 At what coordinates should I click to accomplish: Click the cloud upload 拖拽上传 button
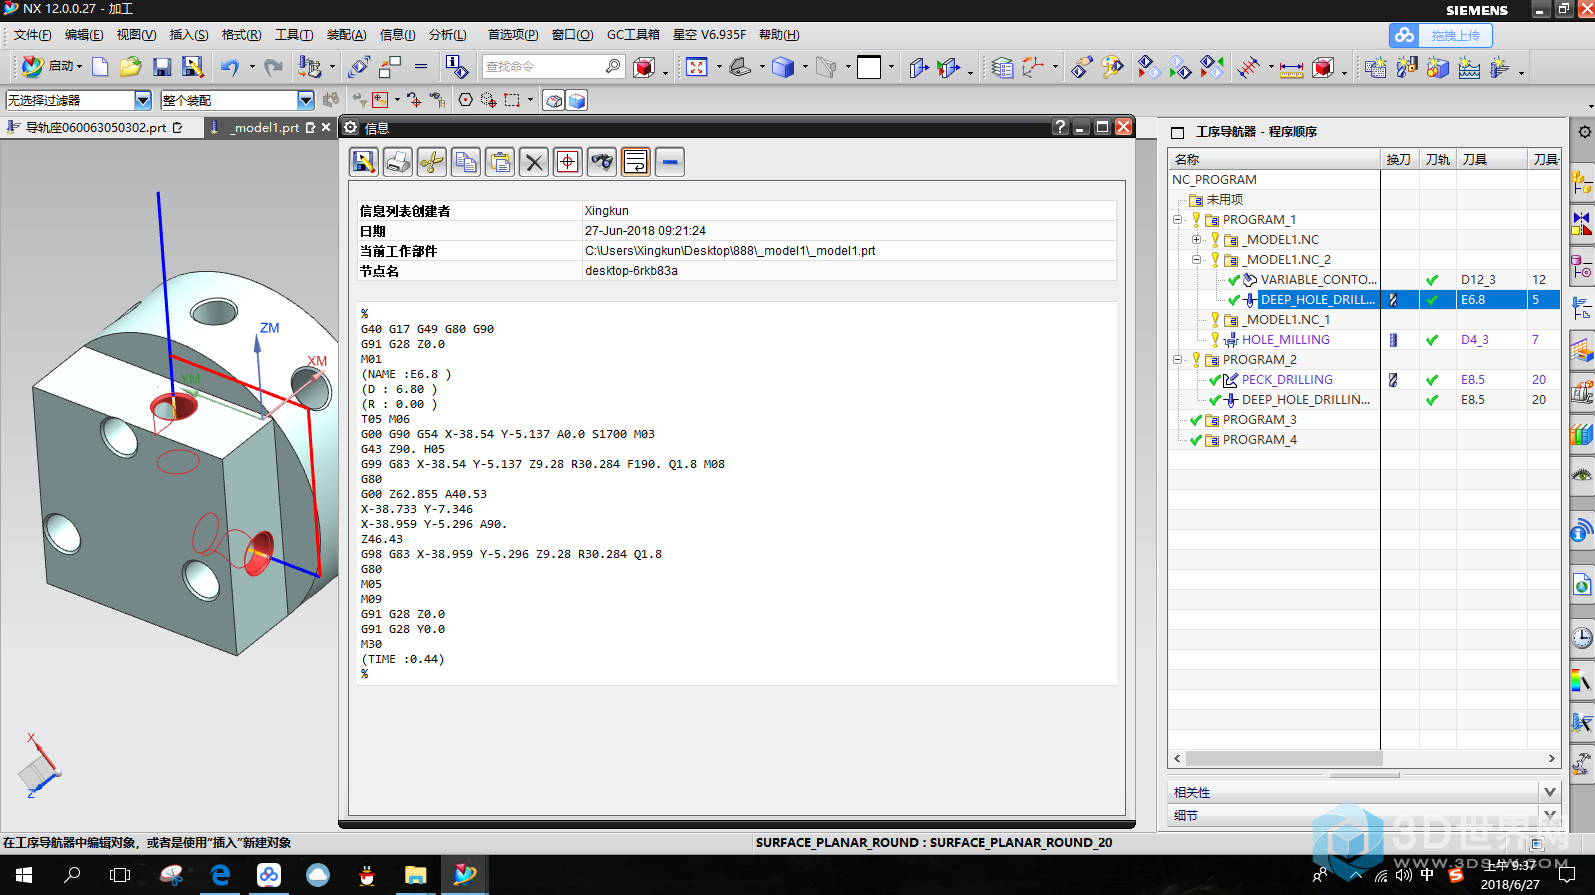pos(1441,35)
